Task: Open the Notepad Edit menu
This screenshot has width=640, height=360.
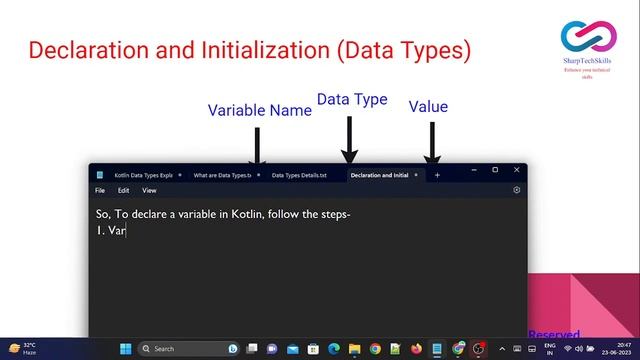Action: point(123,190)
